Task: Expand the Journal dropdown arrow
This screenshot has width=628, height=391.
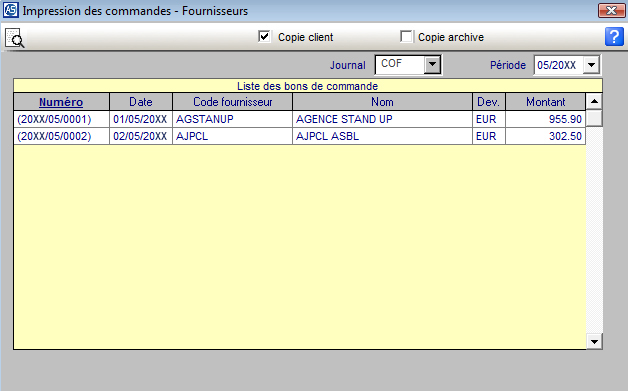Action: click(x=433, y=64)
